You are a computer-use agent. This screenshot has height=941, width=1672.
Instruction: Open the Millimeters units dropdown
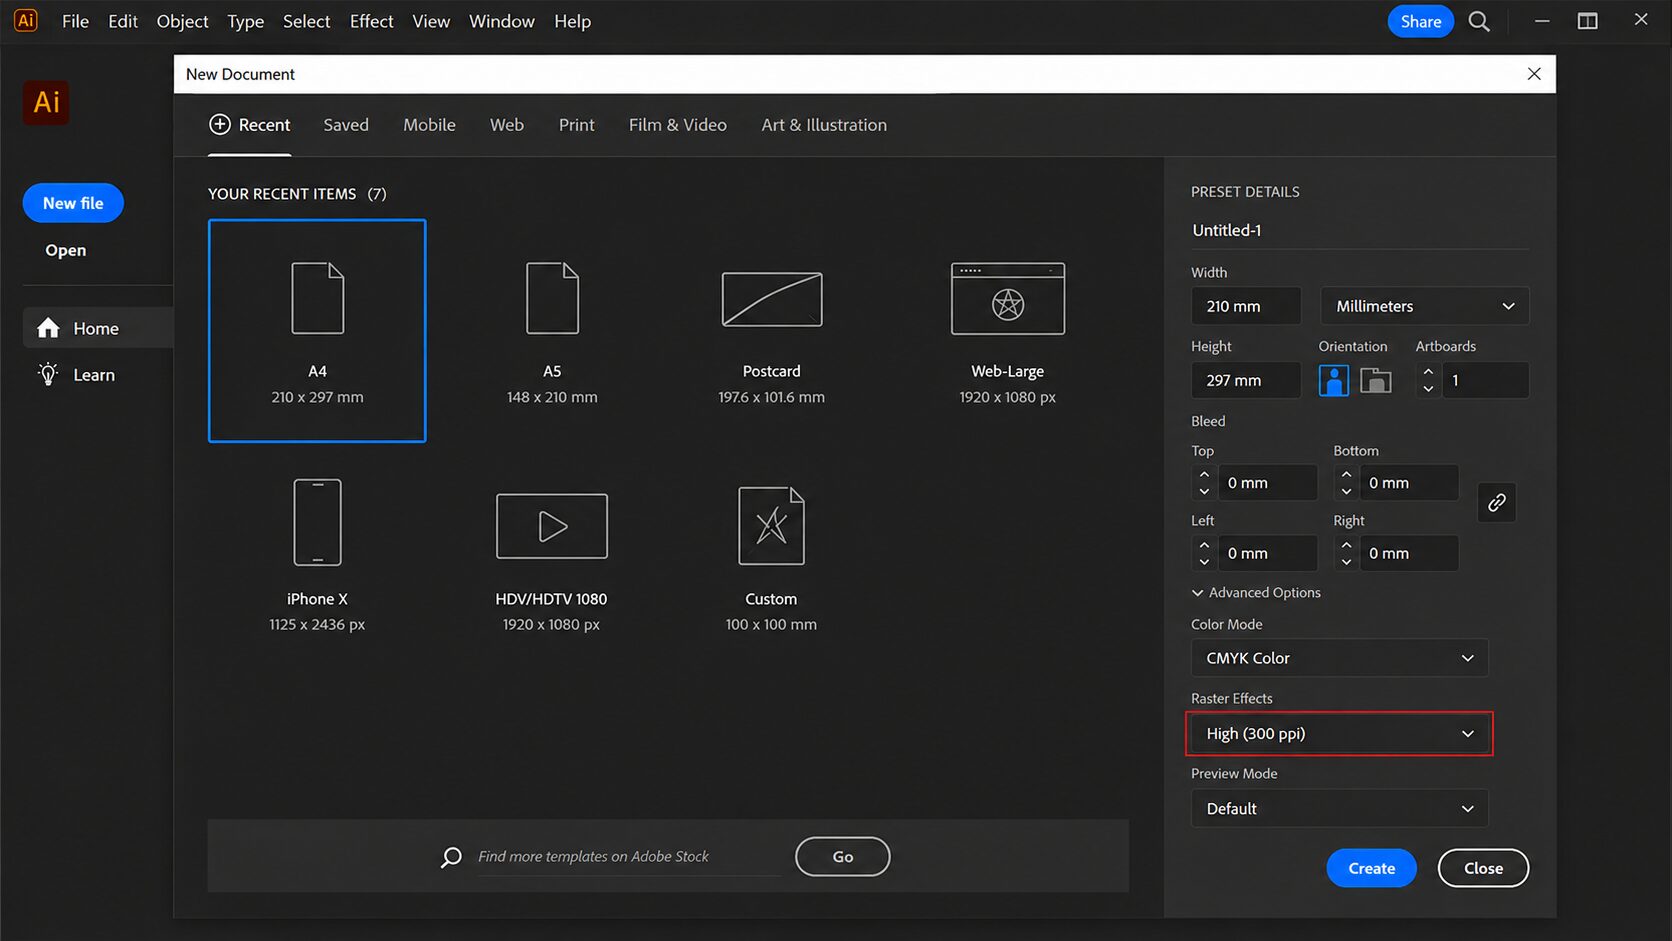tap(1424, 306)
